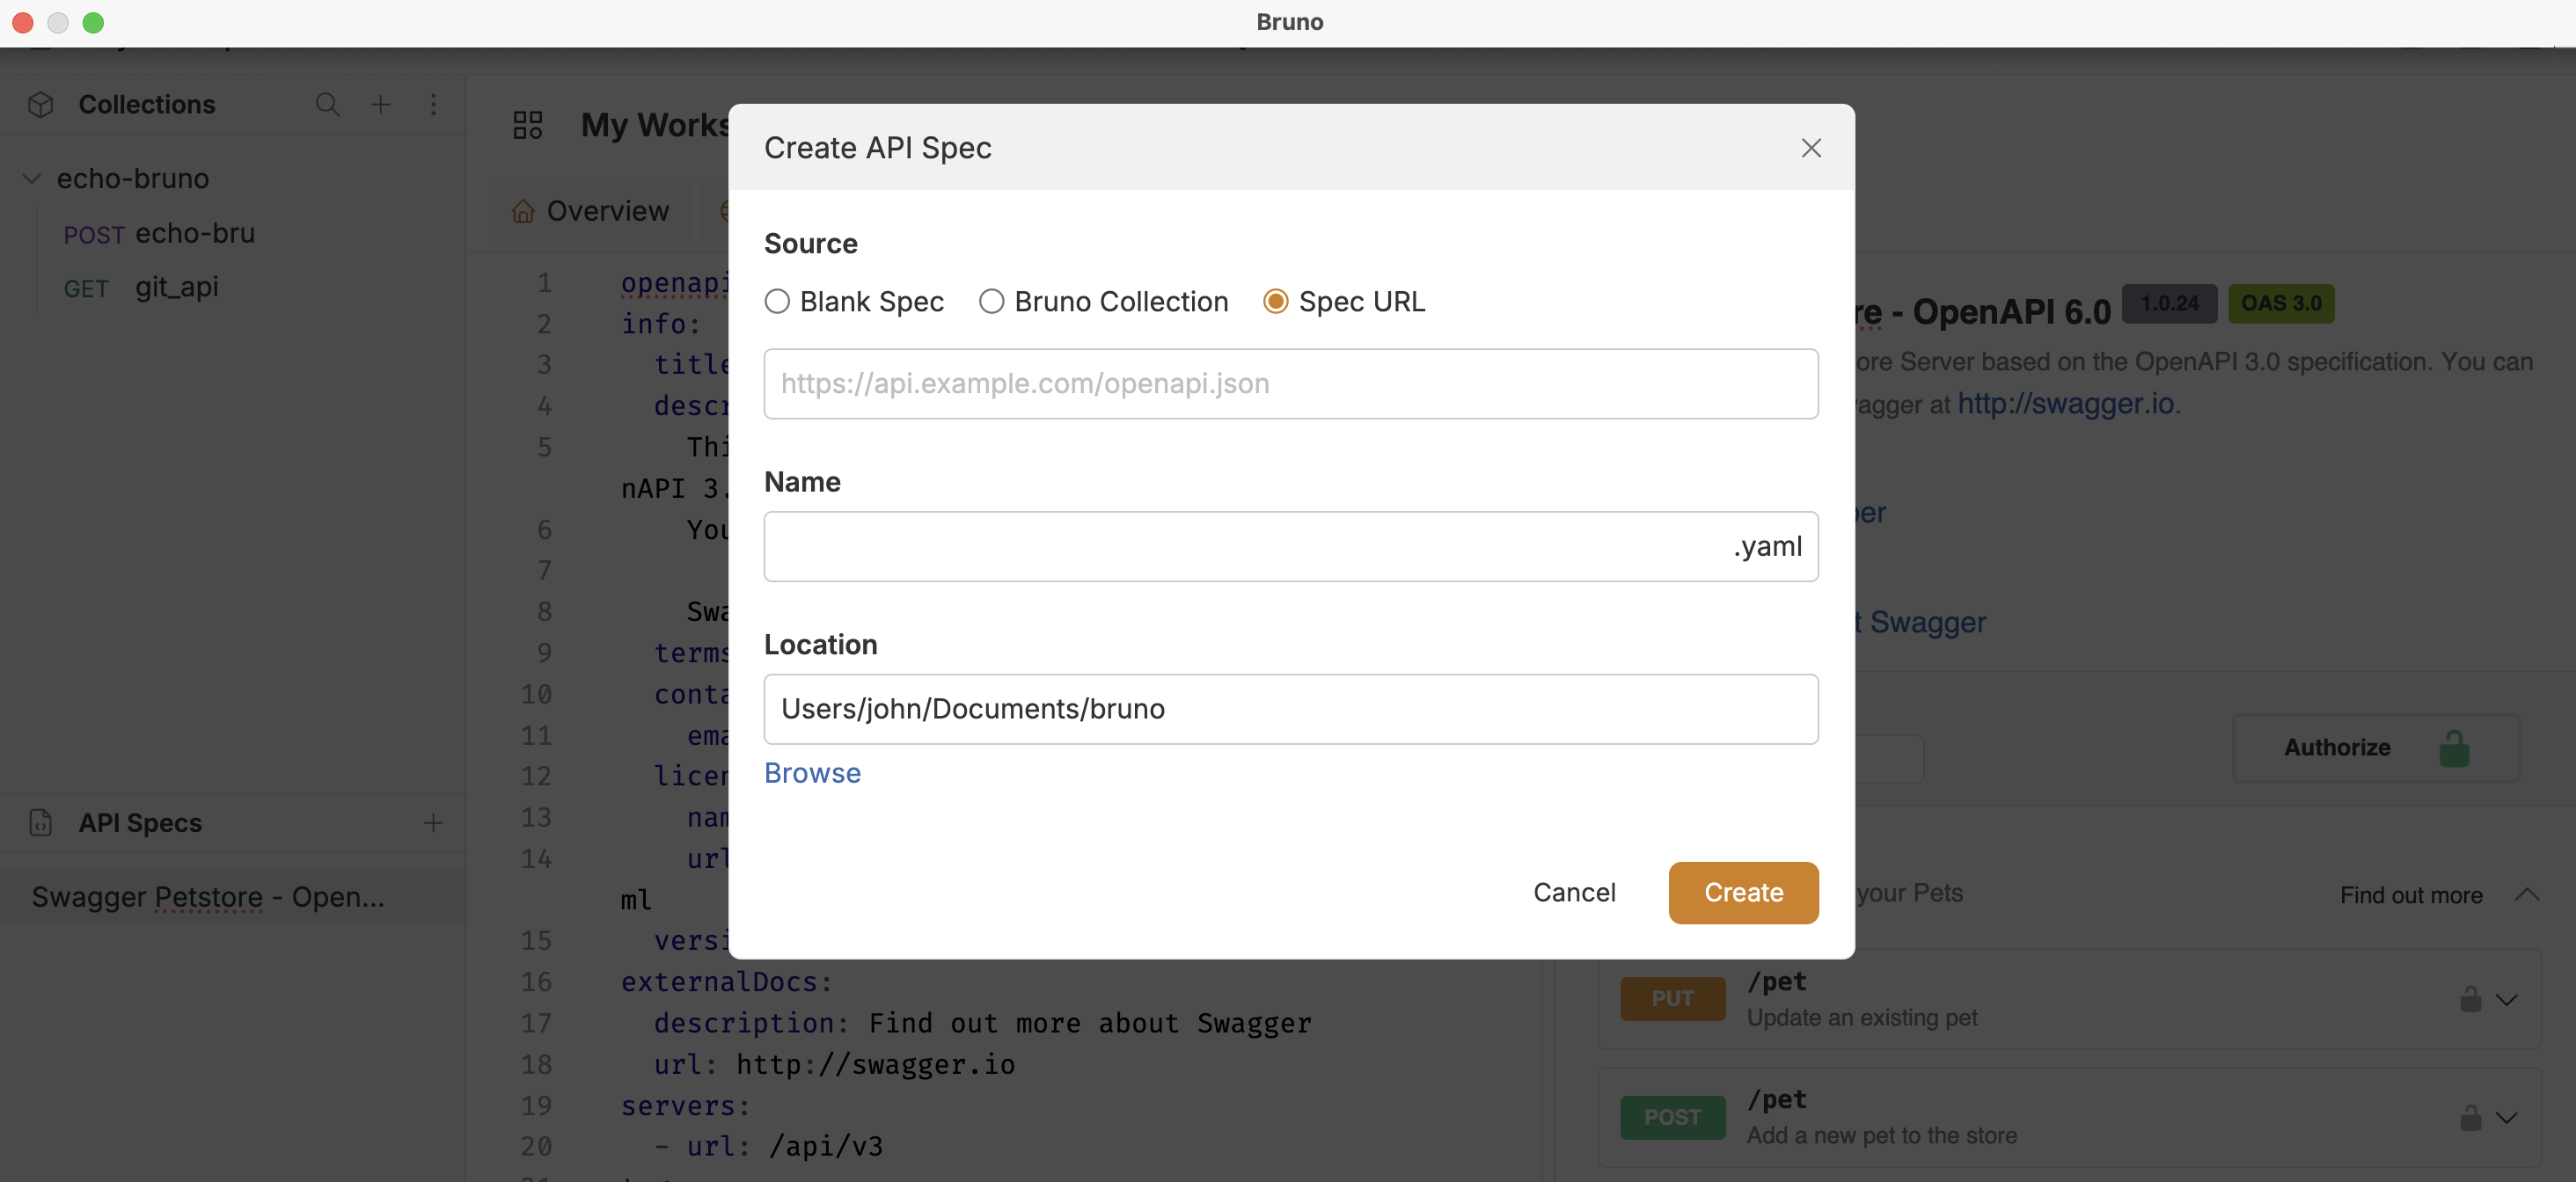
Task: Click the Create button
Action: coord(1743,892)
